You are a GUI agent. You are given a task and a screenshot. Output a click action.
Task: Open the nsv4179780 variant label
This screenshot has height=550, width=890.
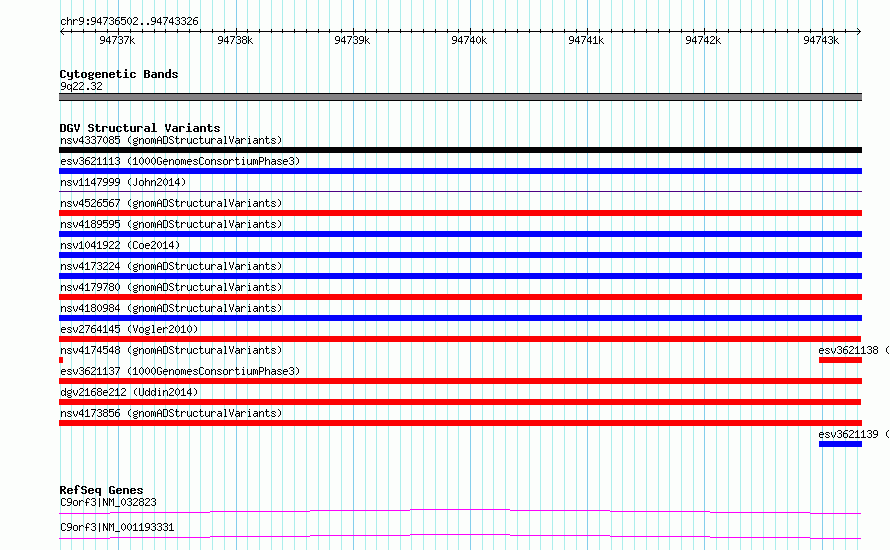pyautogui.click(x=171, y=287)
